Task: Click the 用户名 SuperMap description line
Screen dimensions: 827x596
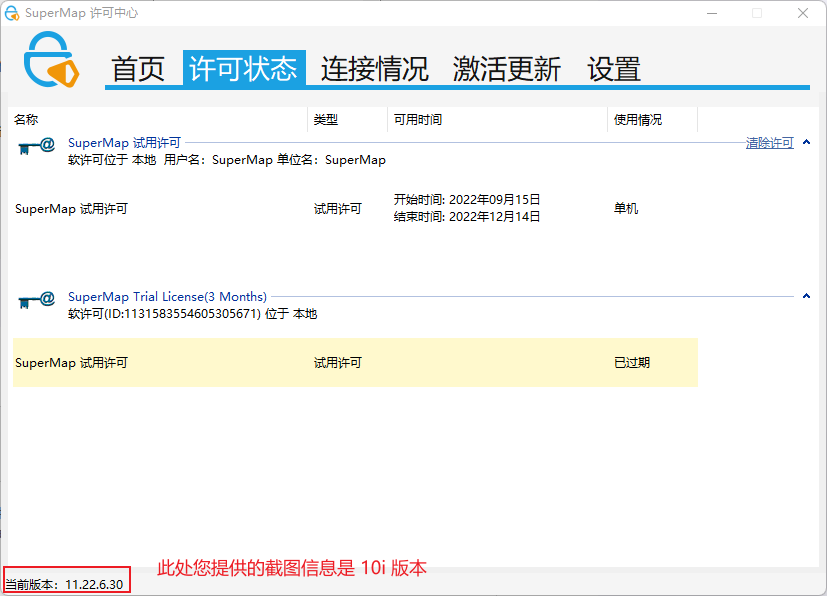Action: click(227, 160)
